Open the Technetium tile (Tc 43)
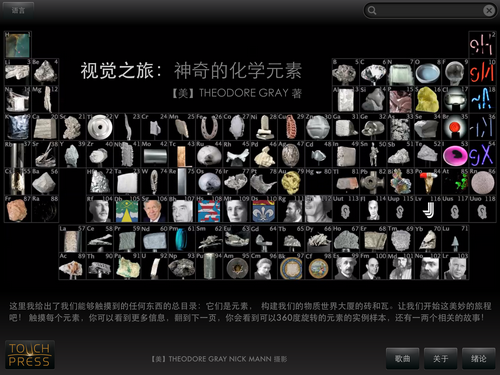Viewport: 500px width, 375px height. coord(182,154)
